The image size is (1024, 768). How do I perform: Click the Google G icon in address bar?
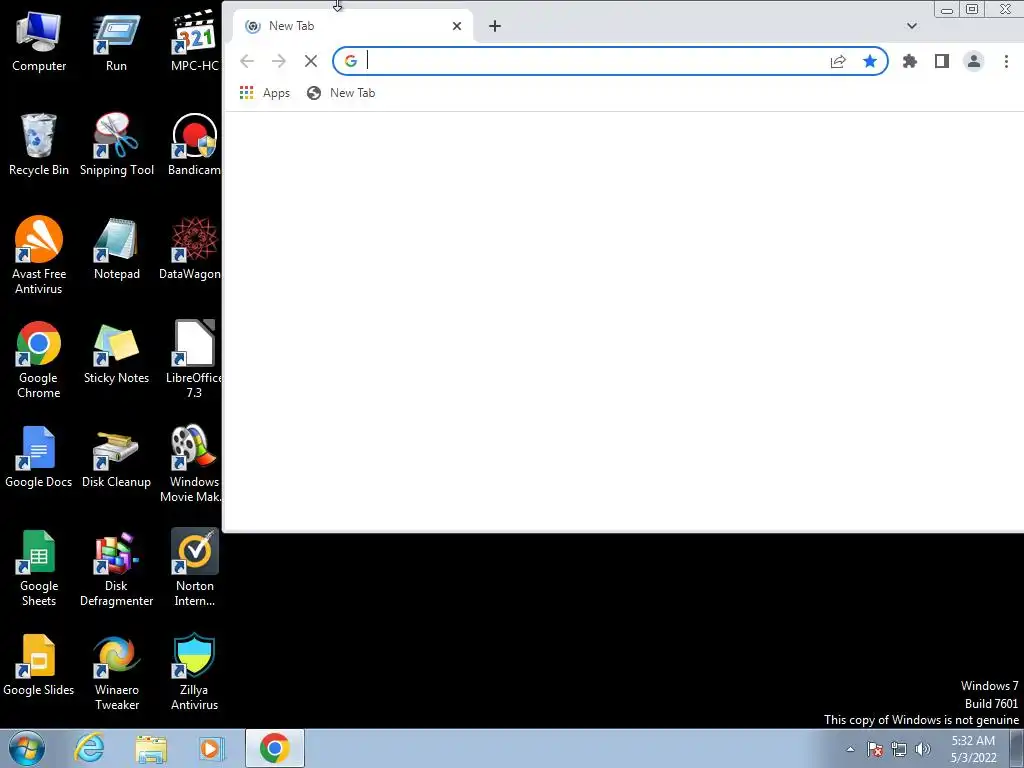tap(351, 61)
